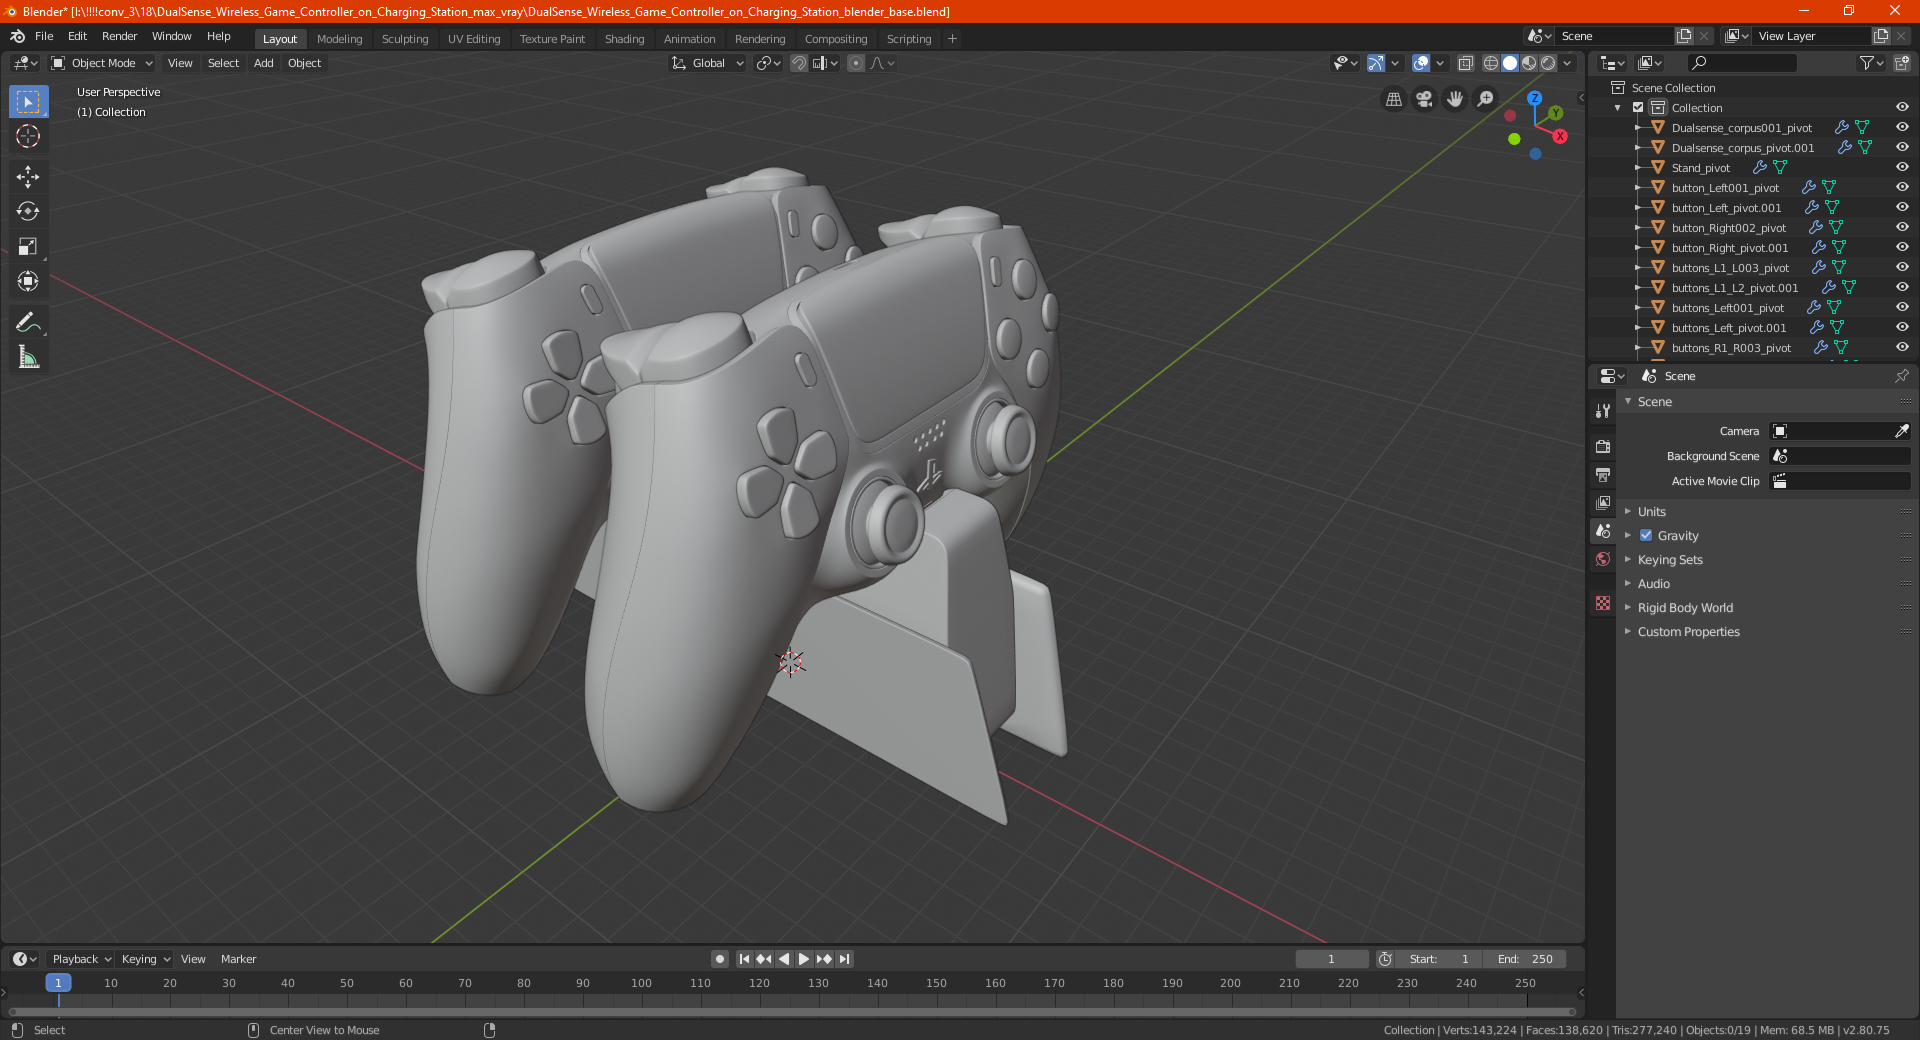The image size is (1920, 1040).
Task: Open the timeline View menu
Action: 193,959
